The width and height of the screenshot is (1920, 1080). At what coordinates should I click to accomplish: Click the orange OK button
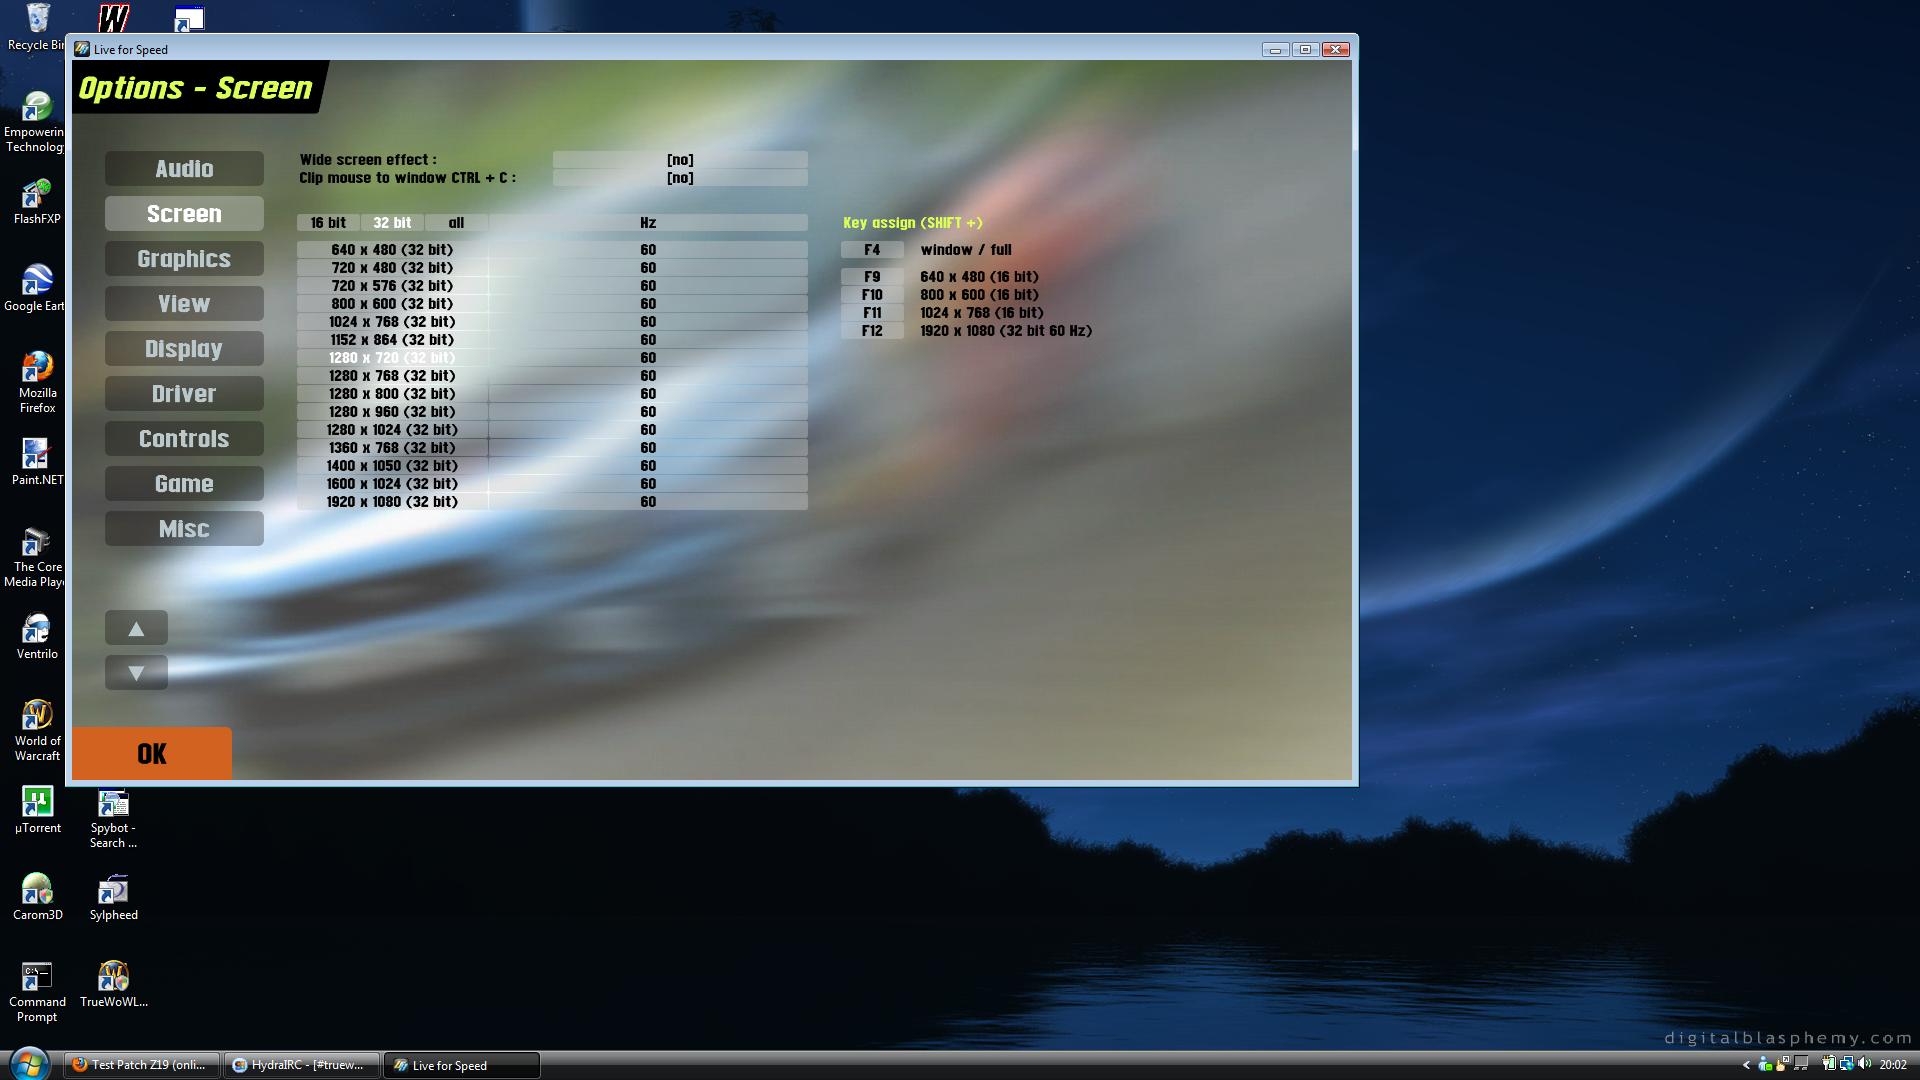pyautogui.click(x=152, y=754)
